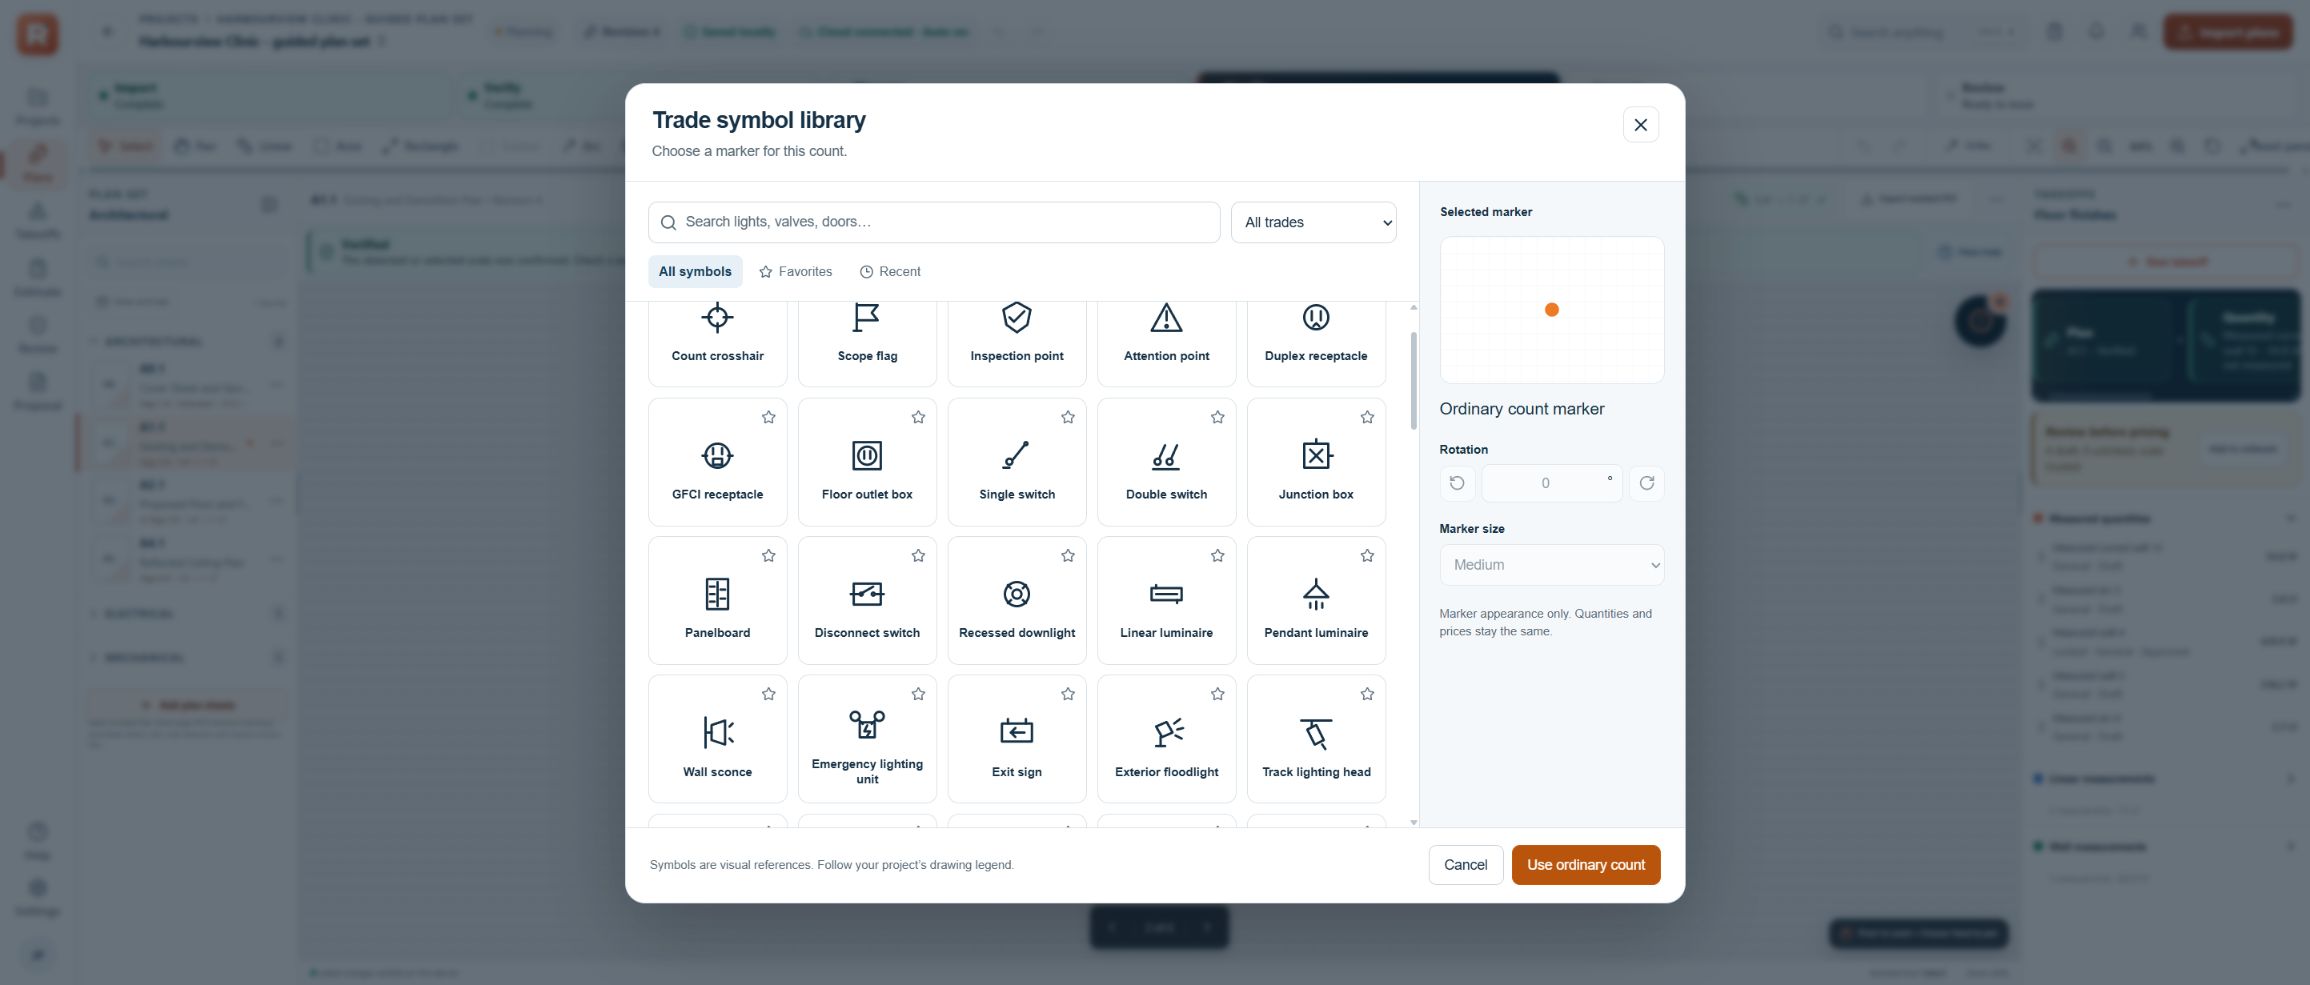Switch to the All symbols tab
Image resolution: width=2310 pixels, height=985 pixels.
(x=695, y=272)
